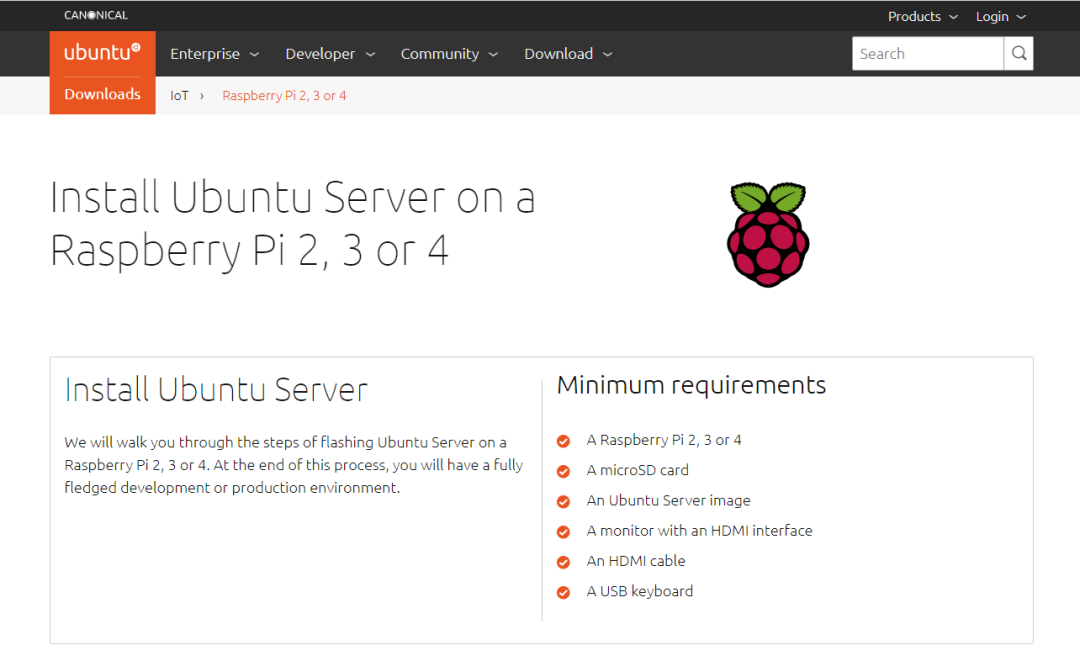Click the checkmark beside An Ubuntu Server image
Image resolution: width=1080 pixels, height=661 pixels.
coord(563,501)
